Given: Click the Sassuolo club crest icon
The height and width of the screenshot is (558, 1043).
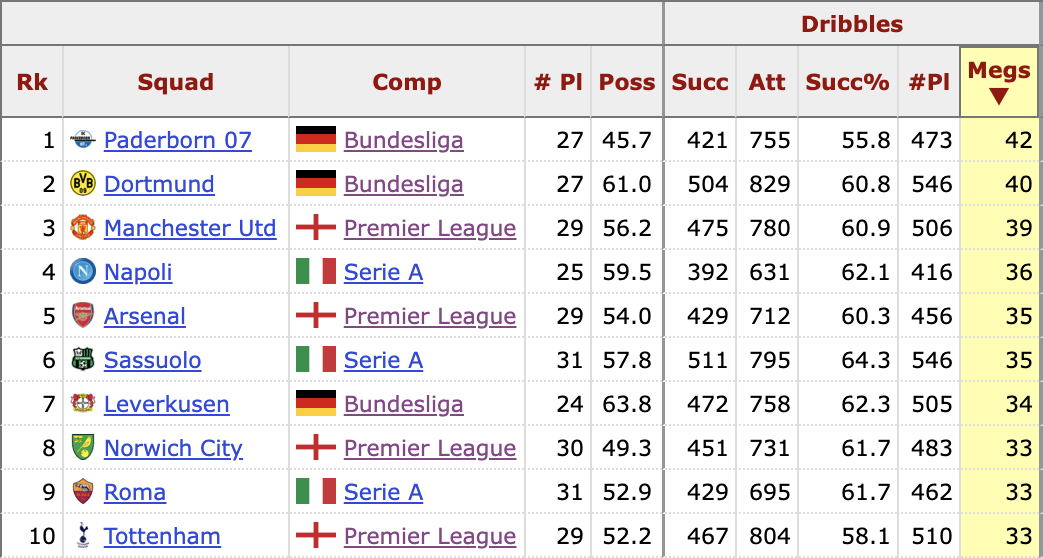Looking at the screenshot, I should pos(82,360).
